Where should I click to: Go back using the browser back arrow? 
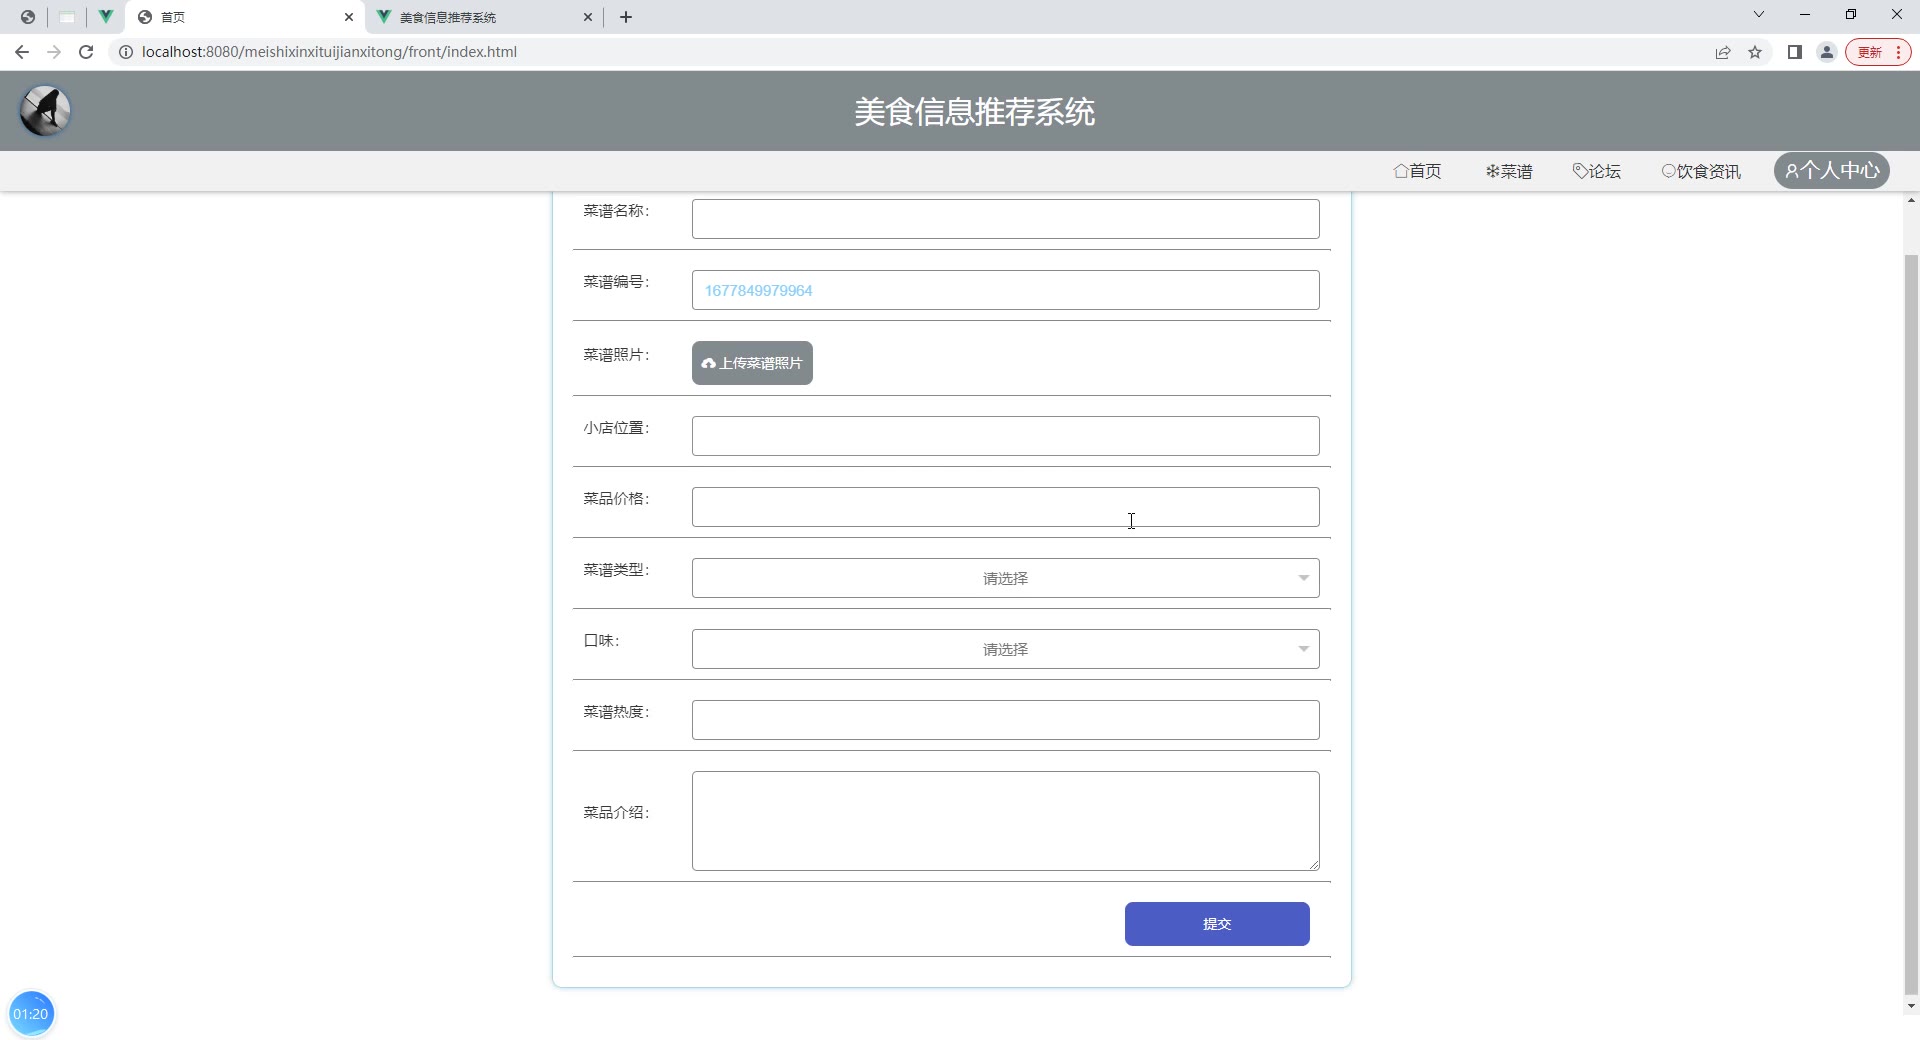click(22, 52)
